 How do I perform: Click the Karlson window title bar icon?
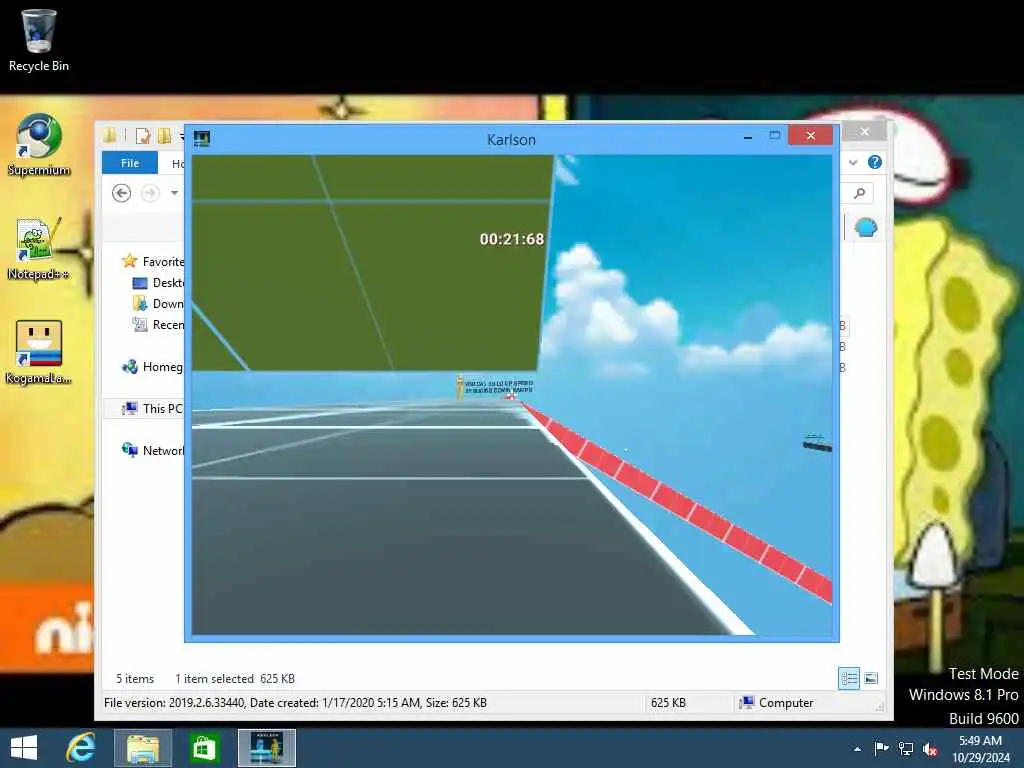click(x=202, y=138)
